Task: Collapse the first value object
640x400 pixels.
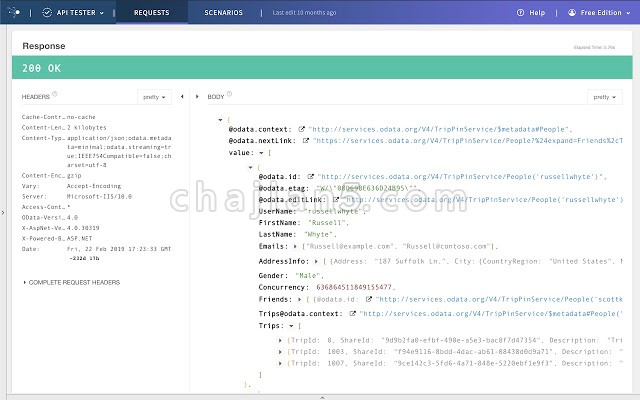Action: pyautogui.click(x=251, y=167)
